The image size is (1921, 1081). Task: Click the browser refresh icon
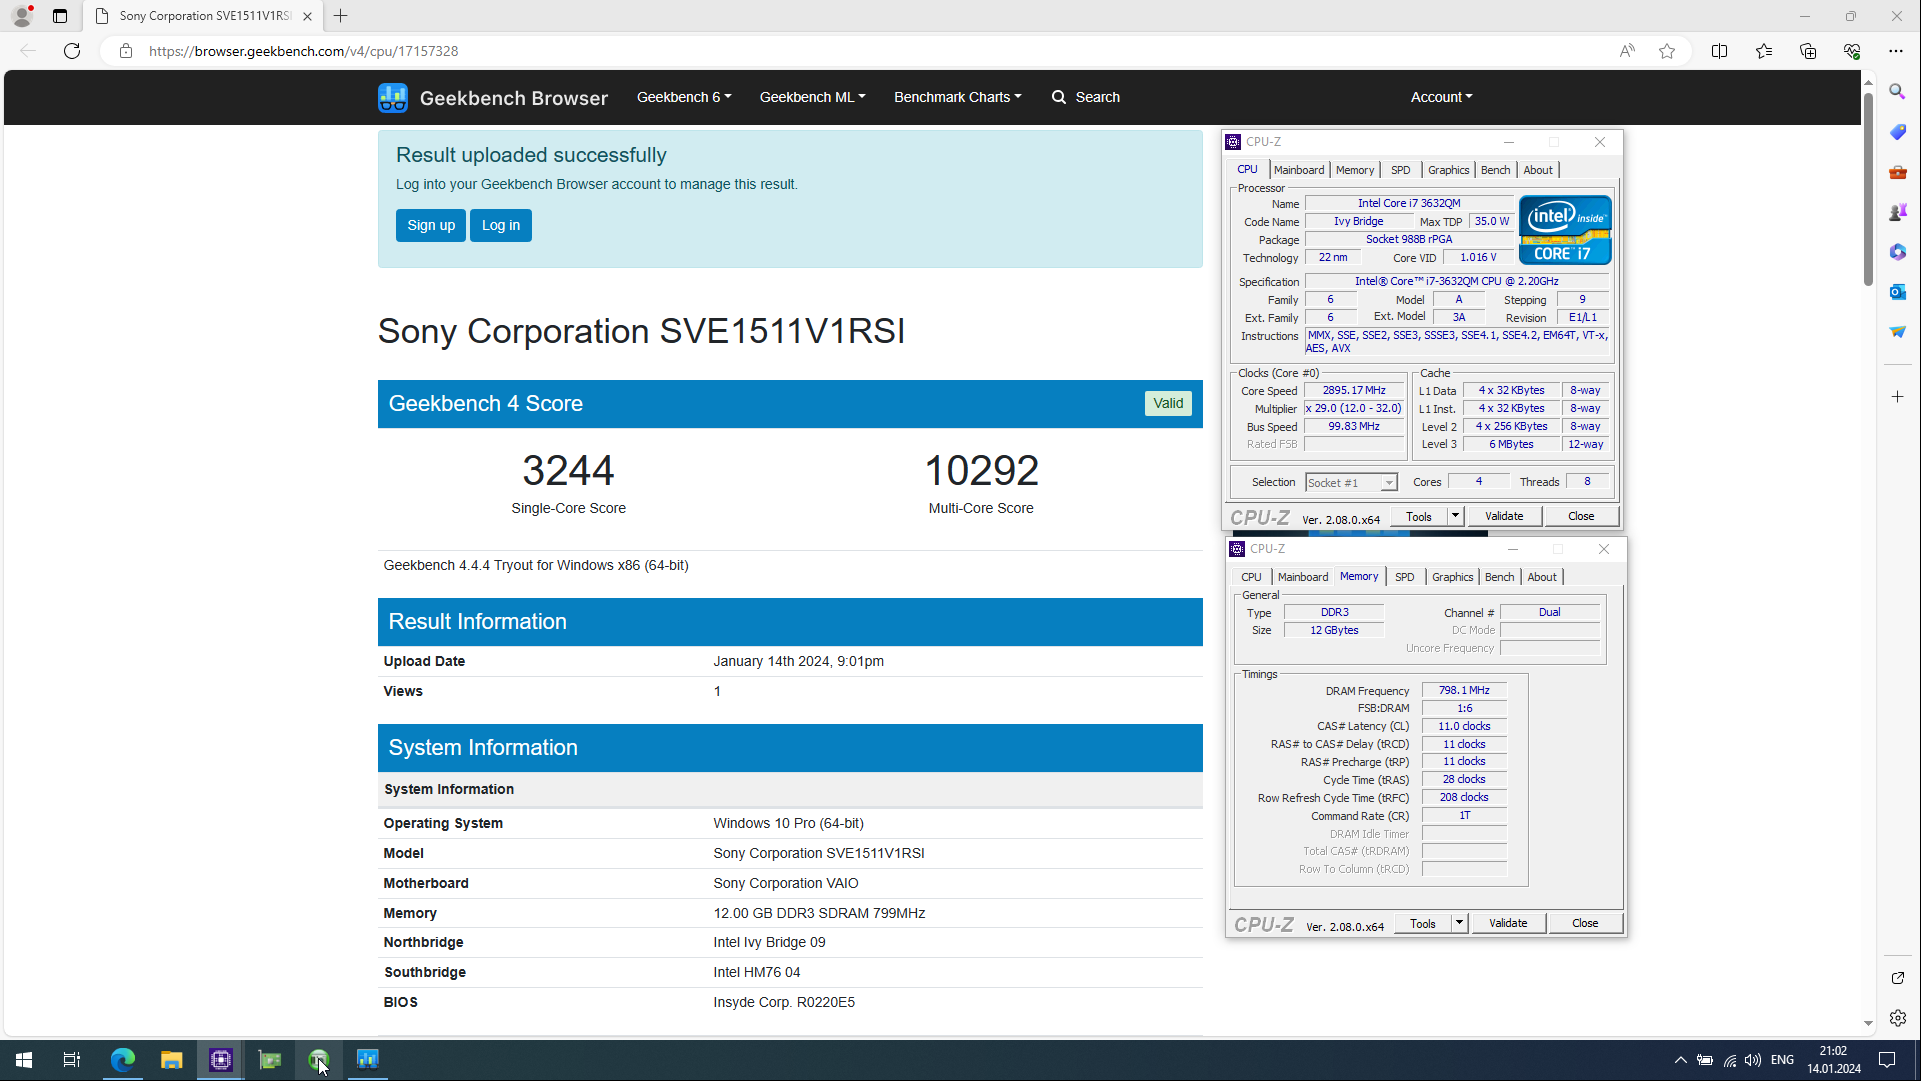(72, 51)
